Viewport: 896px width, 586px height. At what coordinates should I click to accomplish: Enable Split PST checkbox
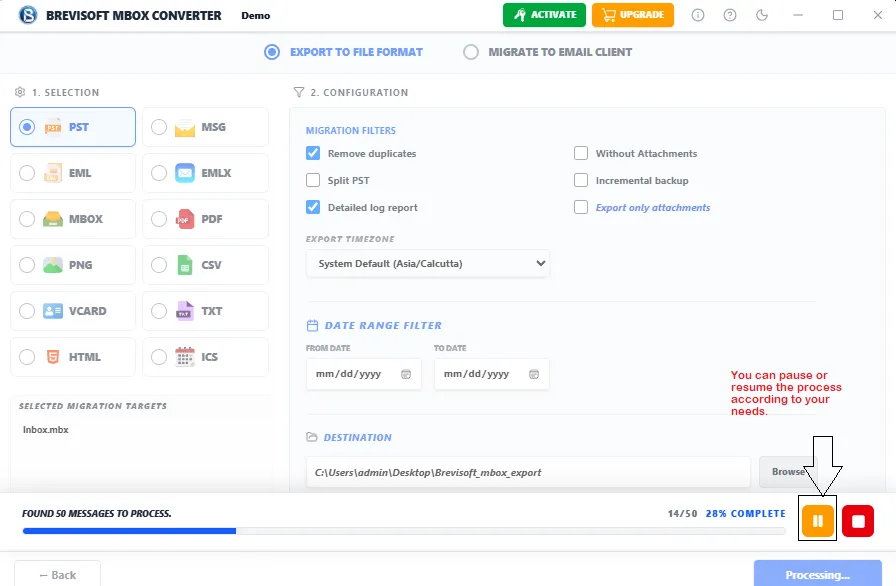tap(313, 180)
